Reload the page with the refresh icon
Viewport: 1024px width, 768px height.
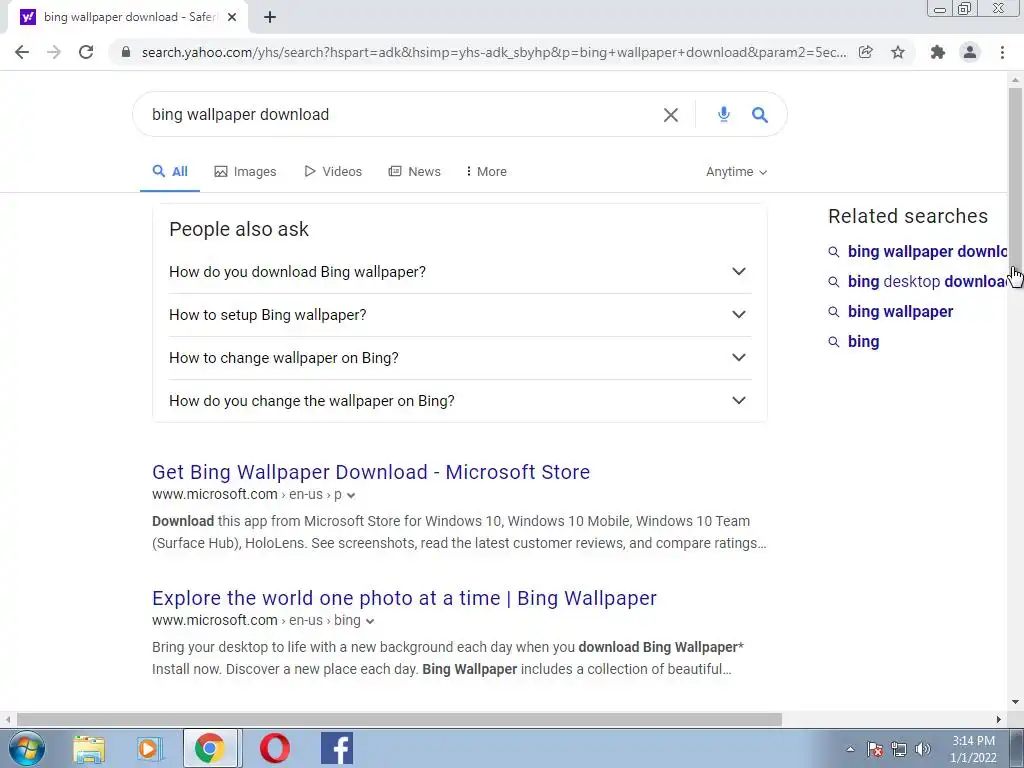(86, 52)
